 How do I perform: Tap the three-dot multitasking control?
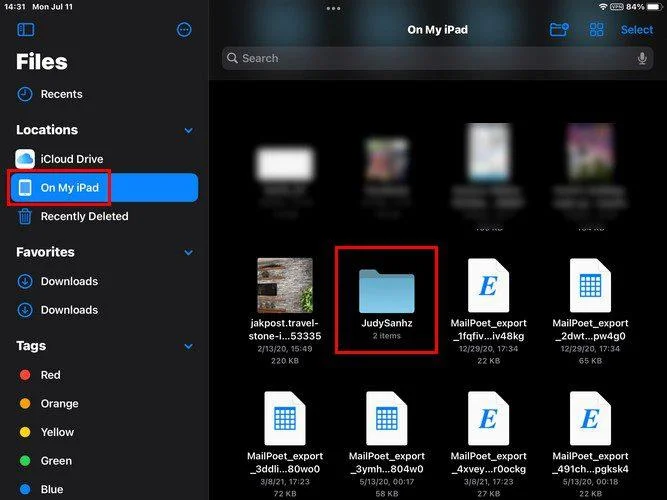(x=333, y=8)
